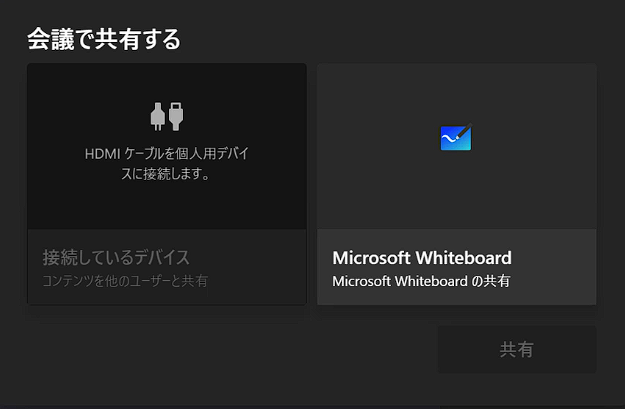
Task: Click the HDMI ケーブル connection instruction text
Action: (x=167, y=163)
